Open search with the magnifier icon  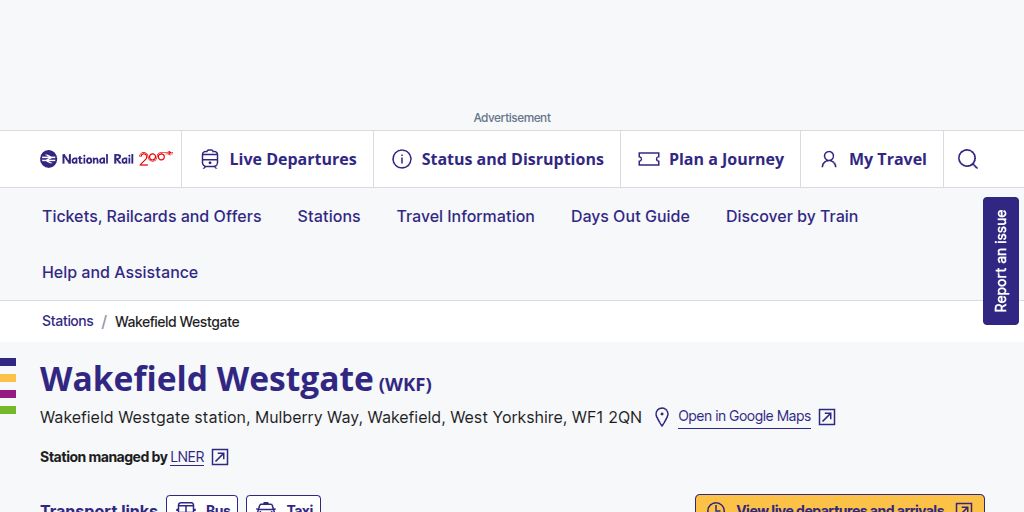coord(968,159)
